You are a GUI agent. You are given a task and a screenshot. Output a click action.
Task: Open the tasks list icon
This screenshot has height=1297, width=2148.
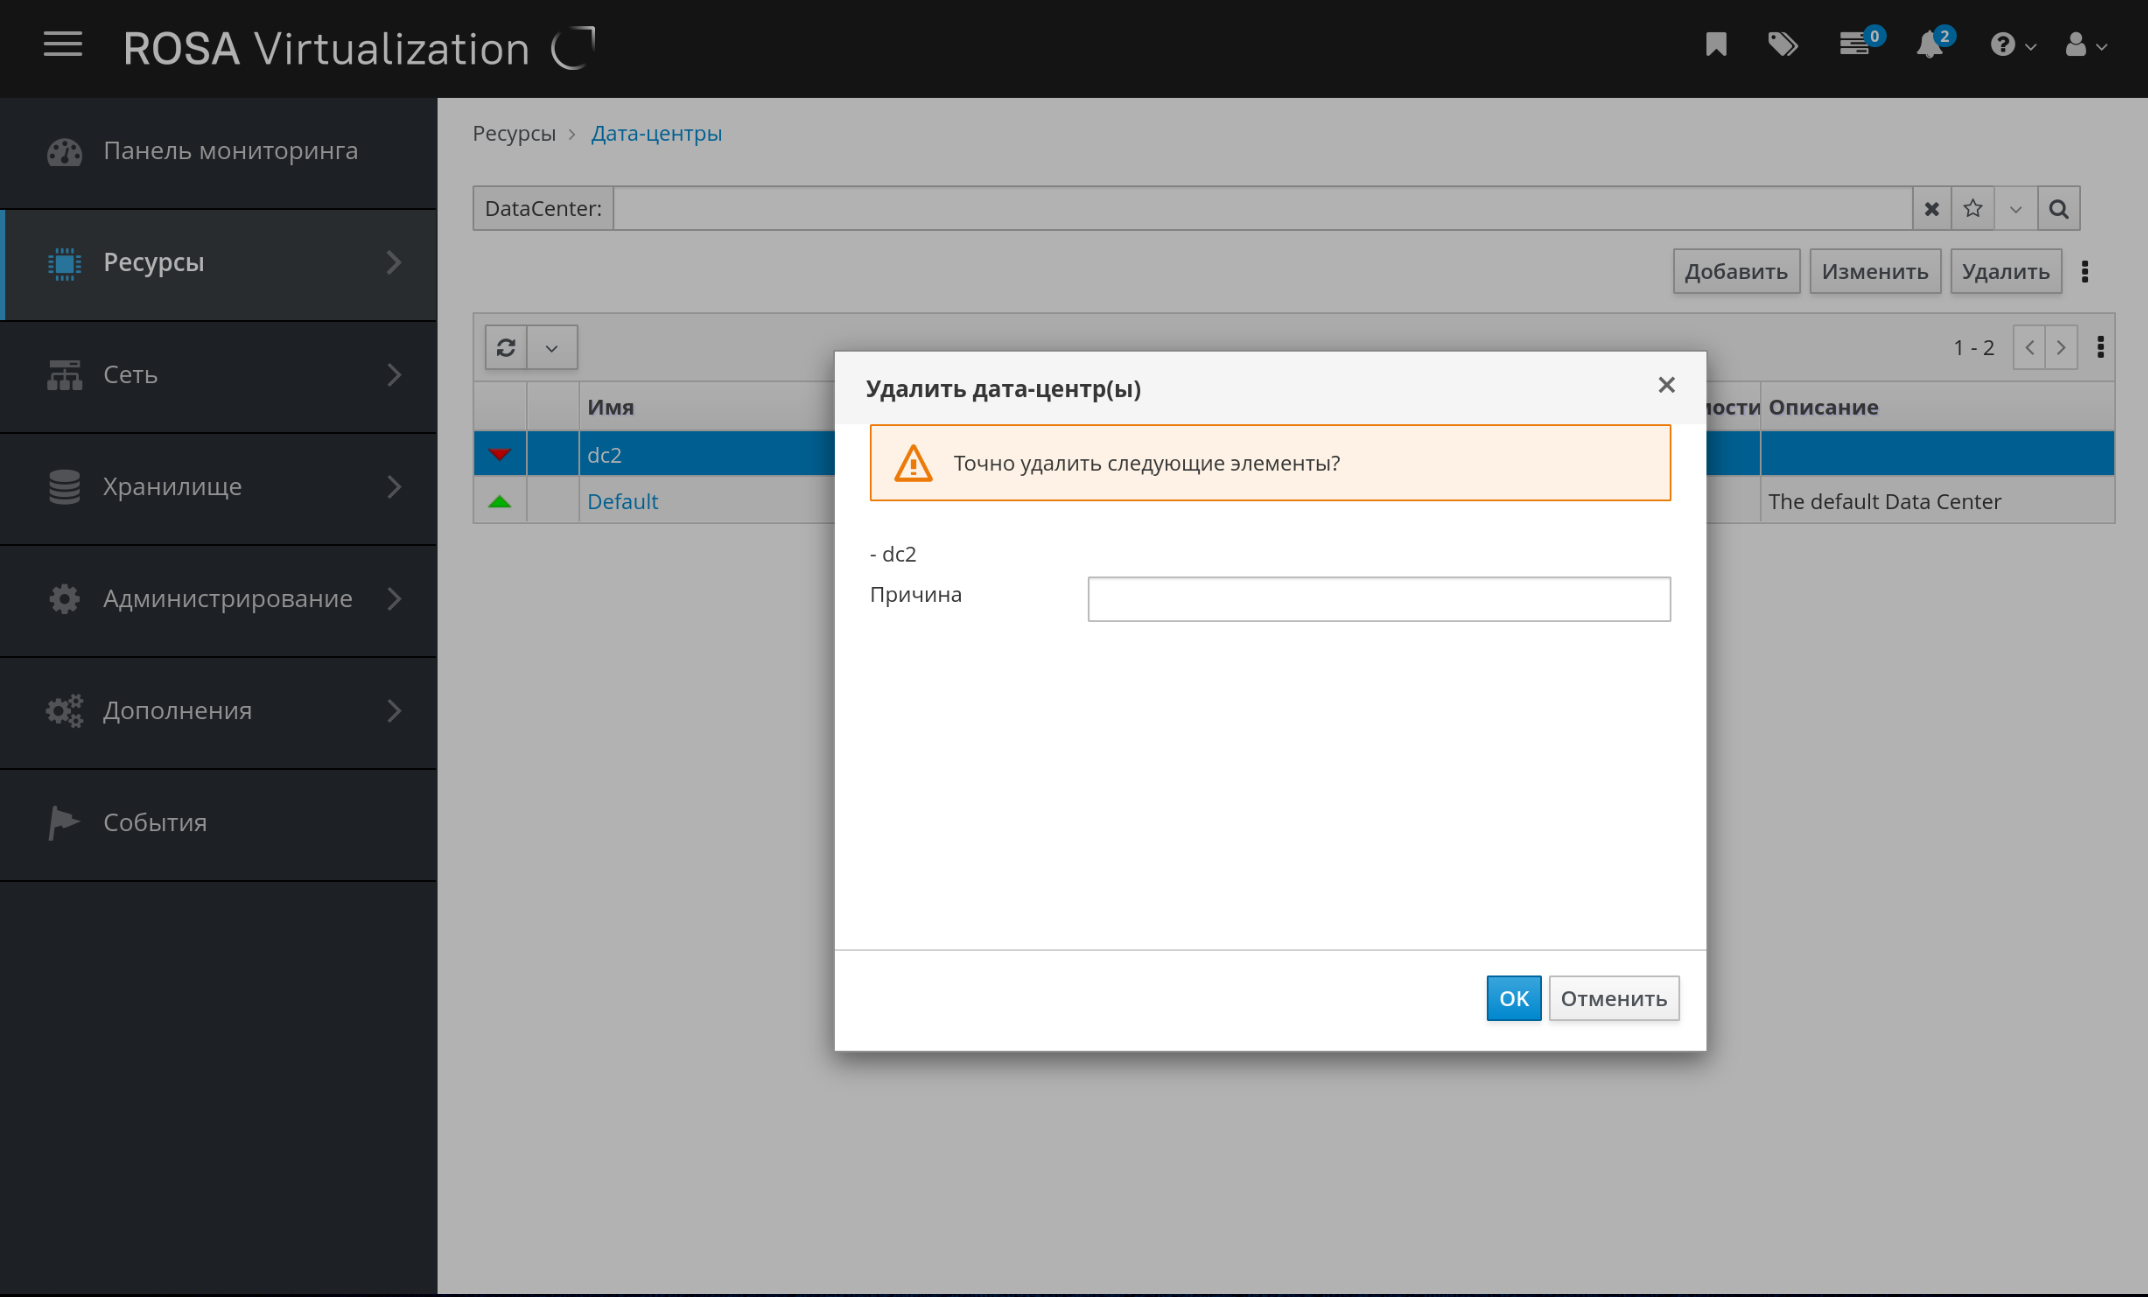[x=1855, y=45]
